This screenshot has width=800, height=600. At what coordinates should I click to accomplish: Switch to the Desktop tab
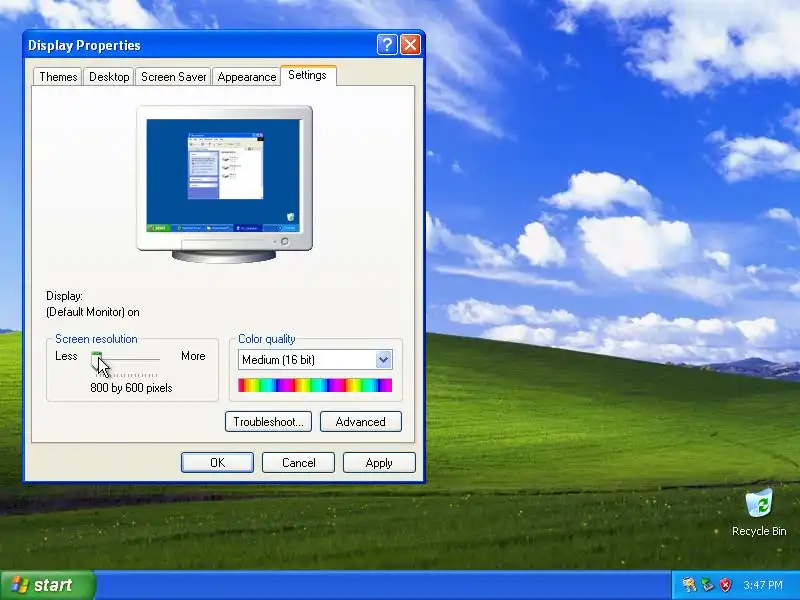[109, 77]
